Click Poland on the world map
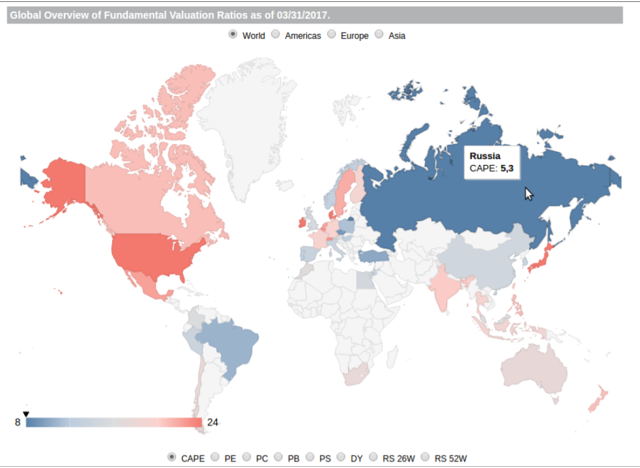Viewport: 640px width, 468px height. tap(347, 225)
